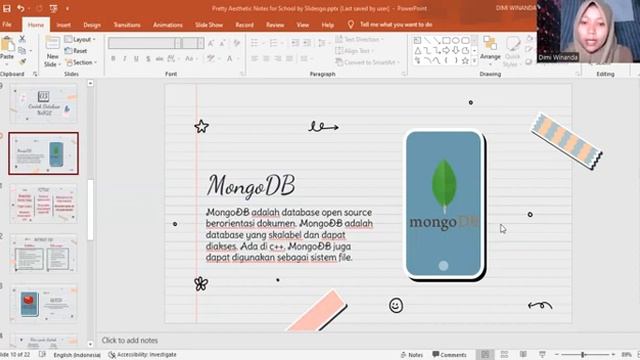Click the Arrange icon in Drawing group
Screen dimensions: 640x360
click(490, 43)
